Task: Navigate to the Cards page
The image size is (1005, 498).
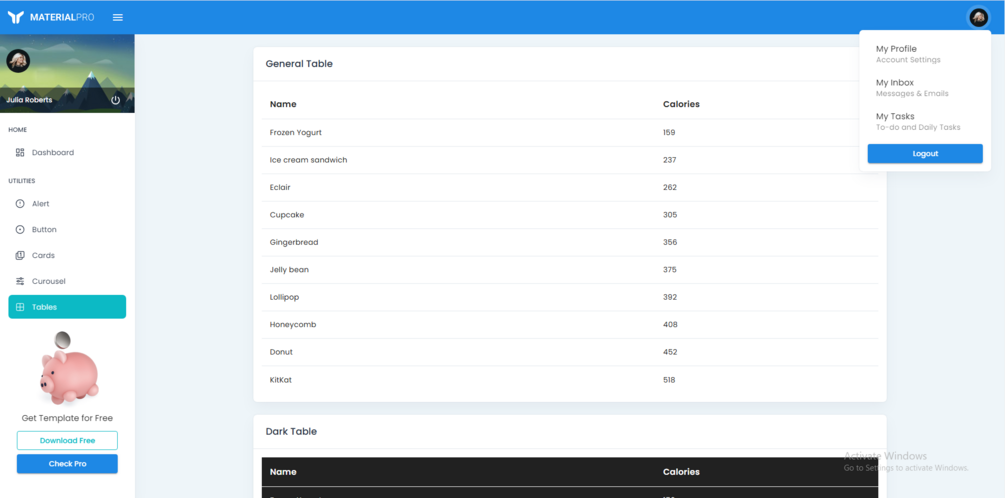Action: [x=67, y=255]
